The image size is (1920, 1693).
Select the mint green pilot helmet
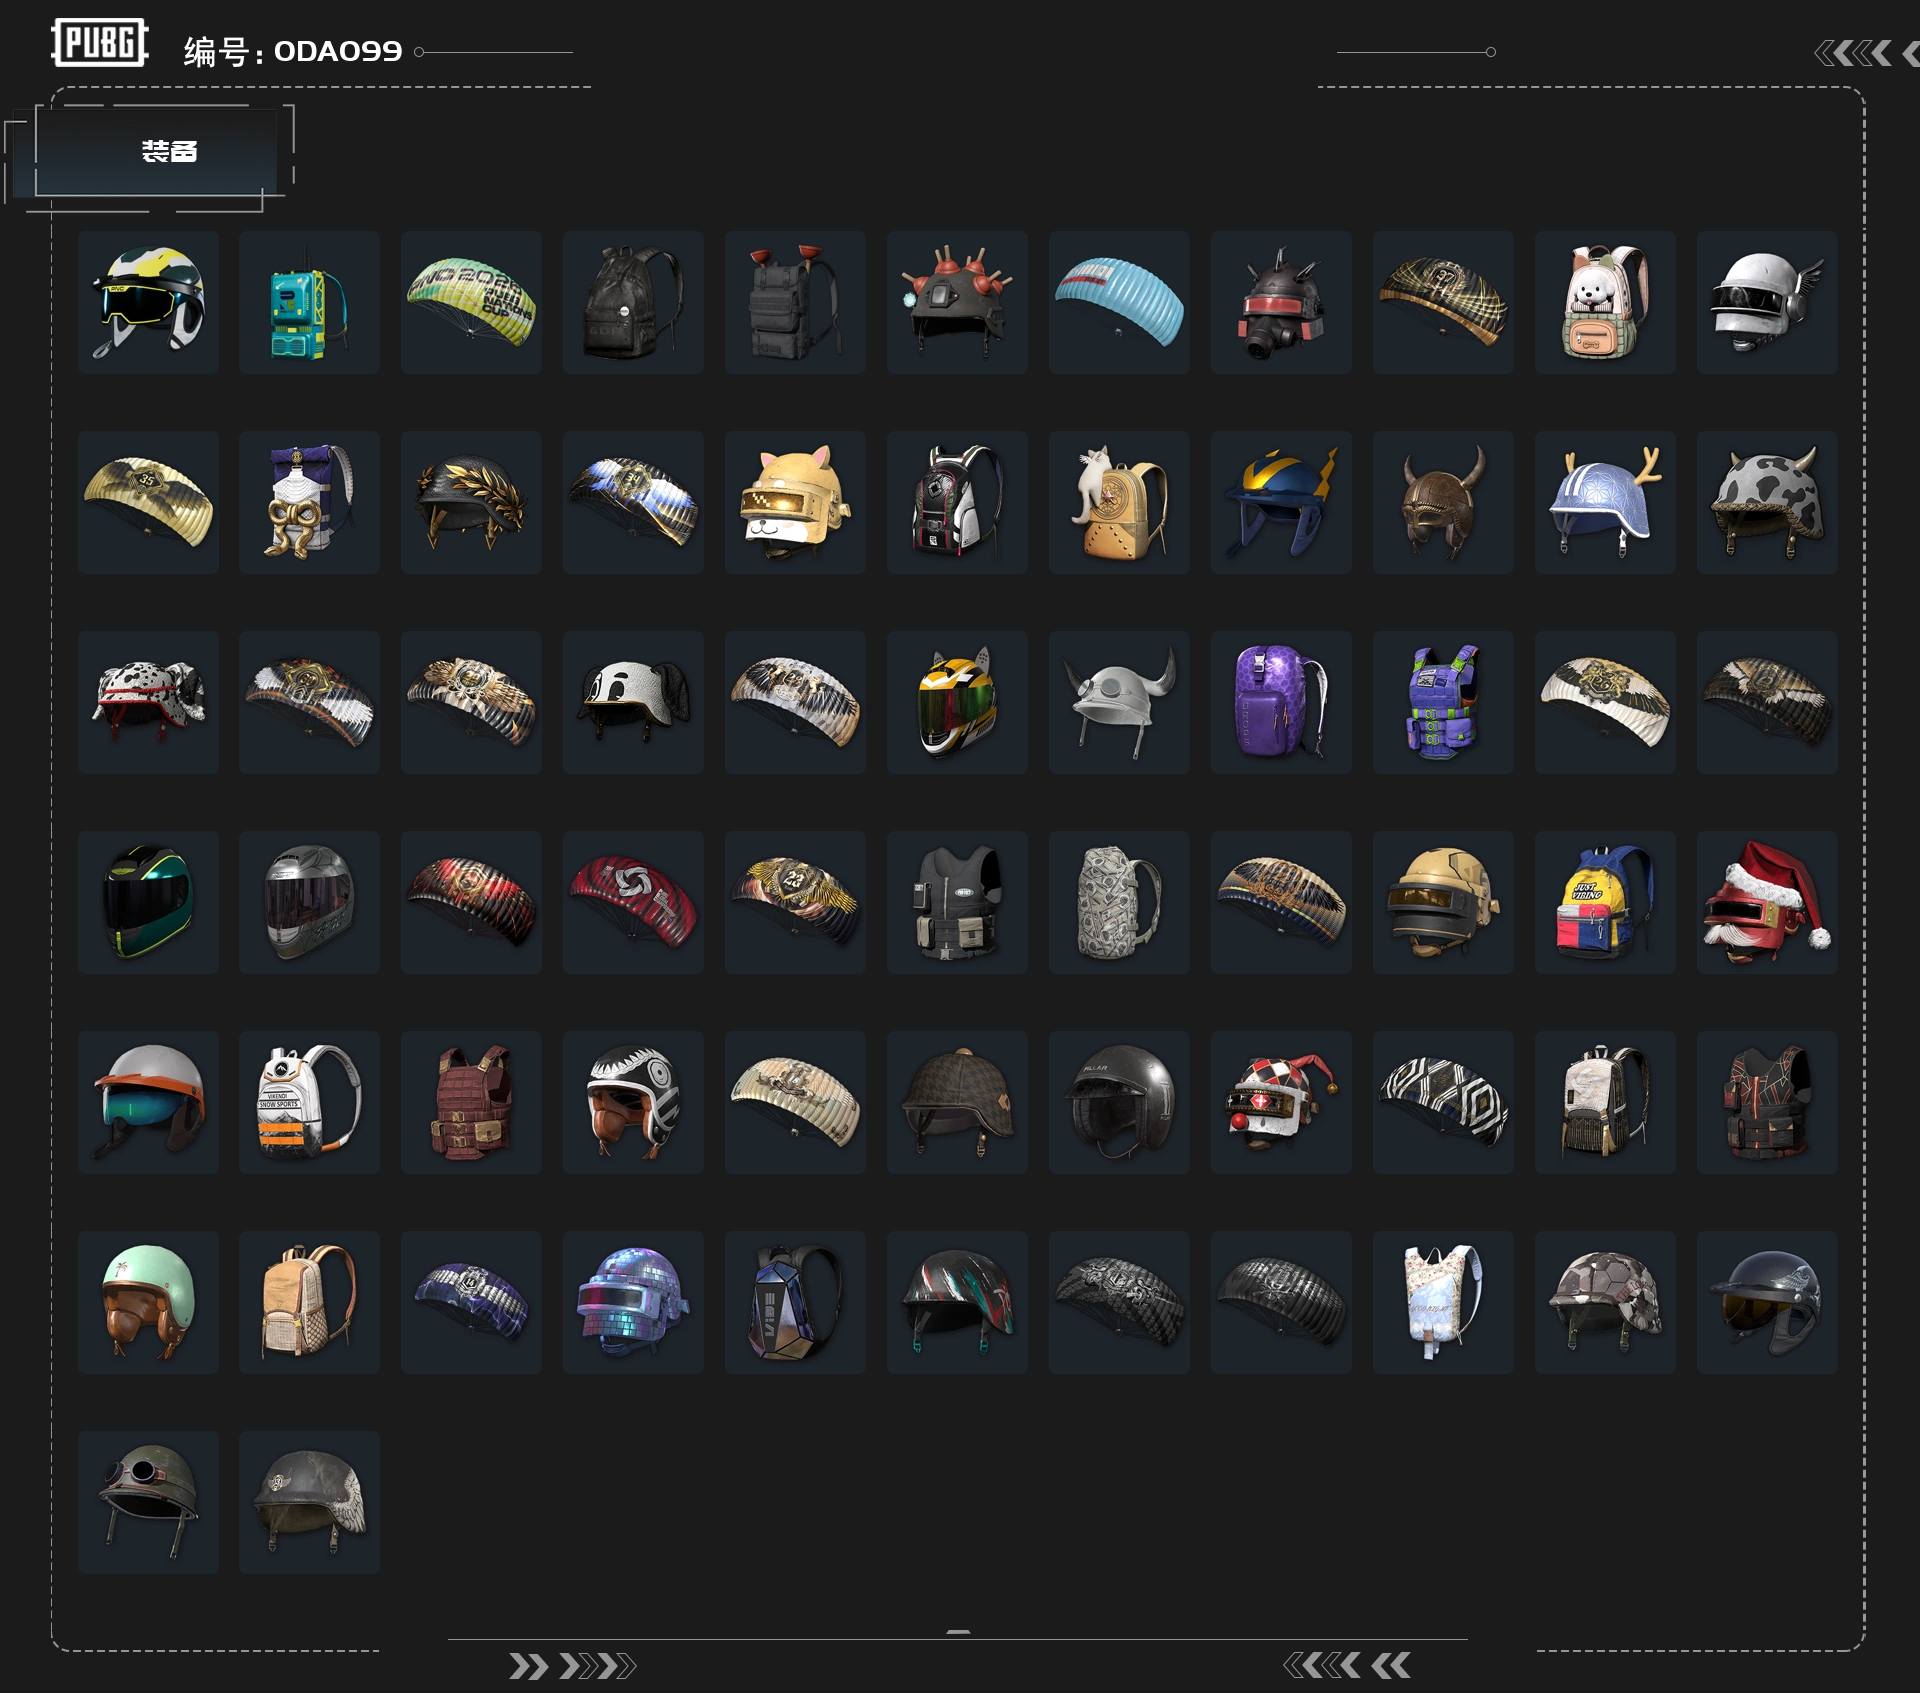click(148, 1303)
